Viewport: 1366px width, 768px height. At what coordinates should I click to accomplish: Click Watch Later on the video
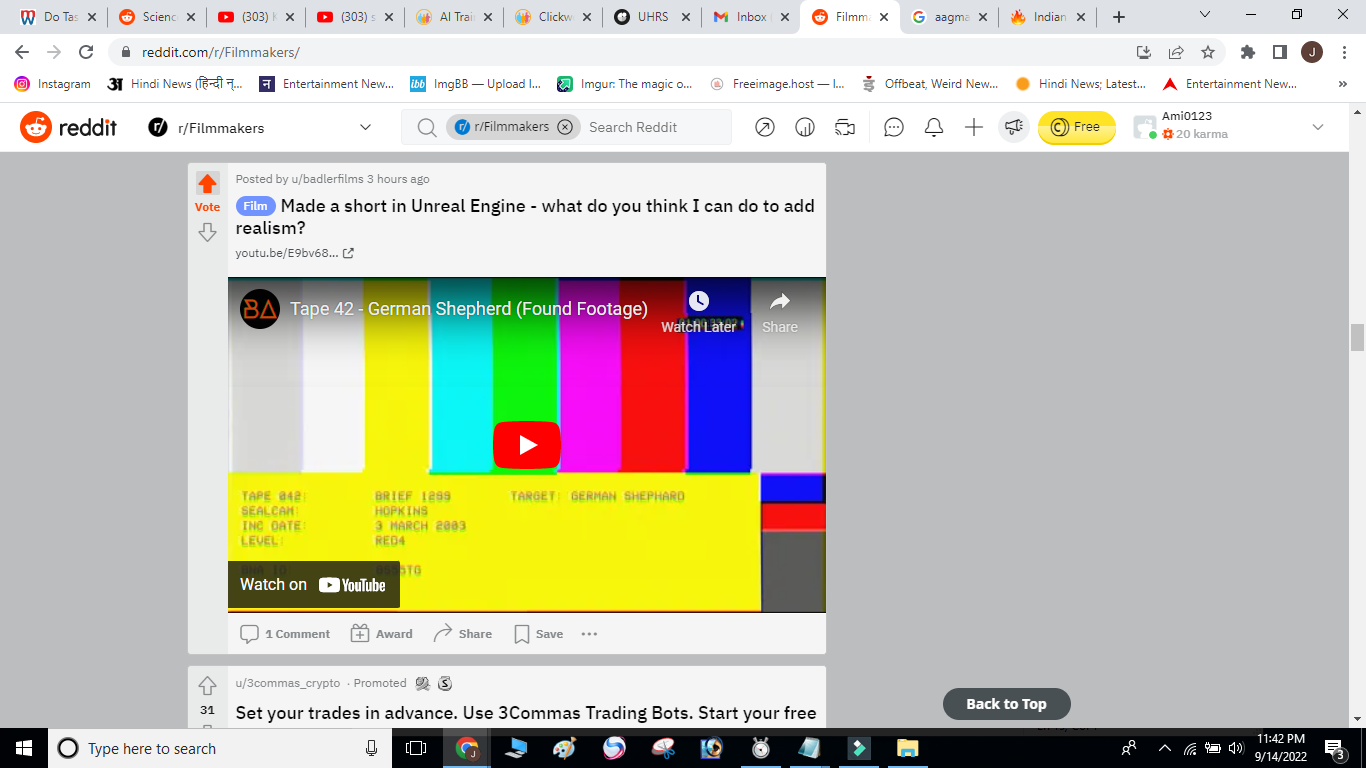(698, 312)
